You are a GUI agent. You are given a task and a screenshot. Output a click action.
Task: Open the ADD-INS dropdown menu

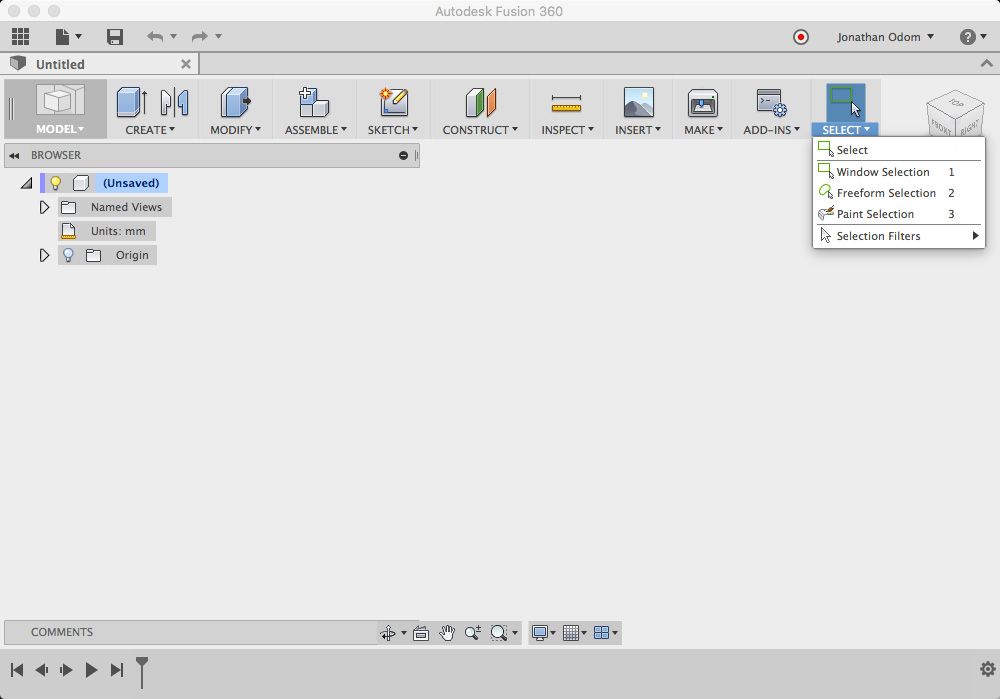(x=772, y=129)
